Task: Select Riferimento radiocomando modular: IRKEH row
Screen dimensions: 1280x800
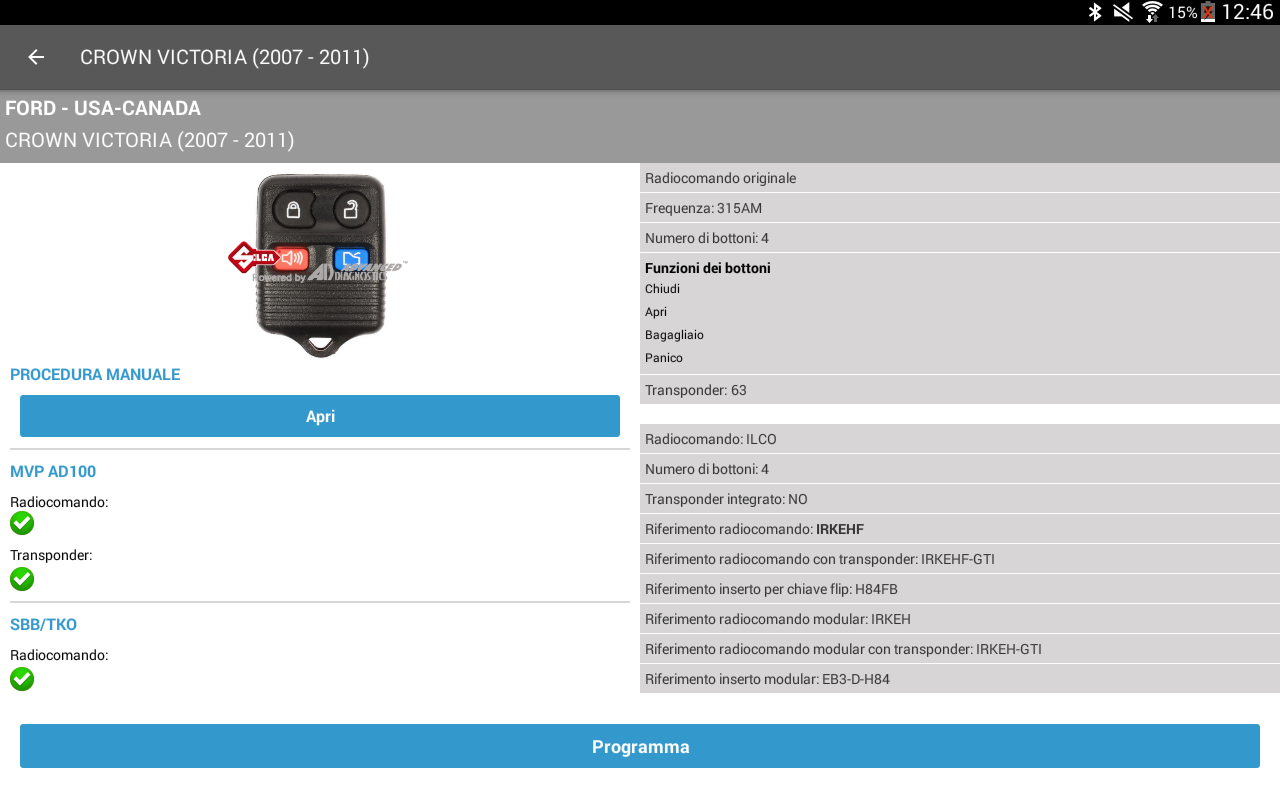Action: point(960,619)
